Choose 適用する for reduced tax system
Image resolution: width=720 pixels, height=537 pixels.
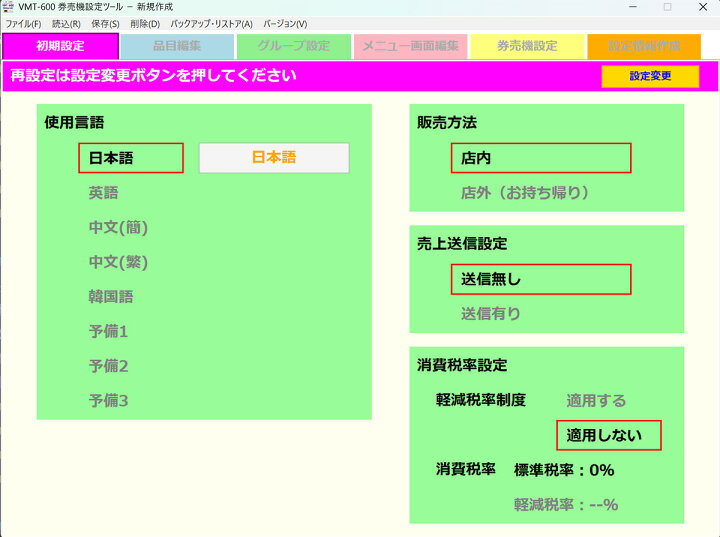point(596,401)
